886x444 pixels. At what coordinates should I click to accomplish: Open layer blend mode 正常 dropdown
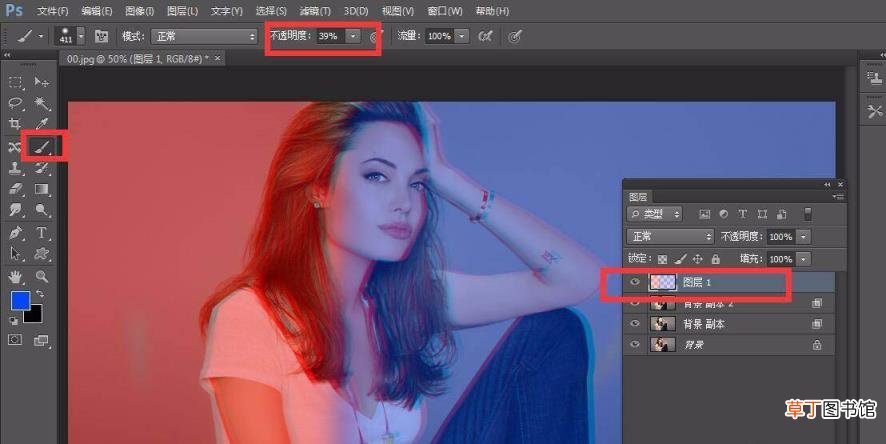pos(670,237)
